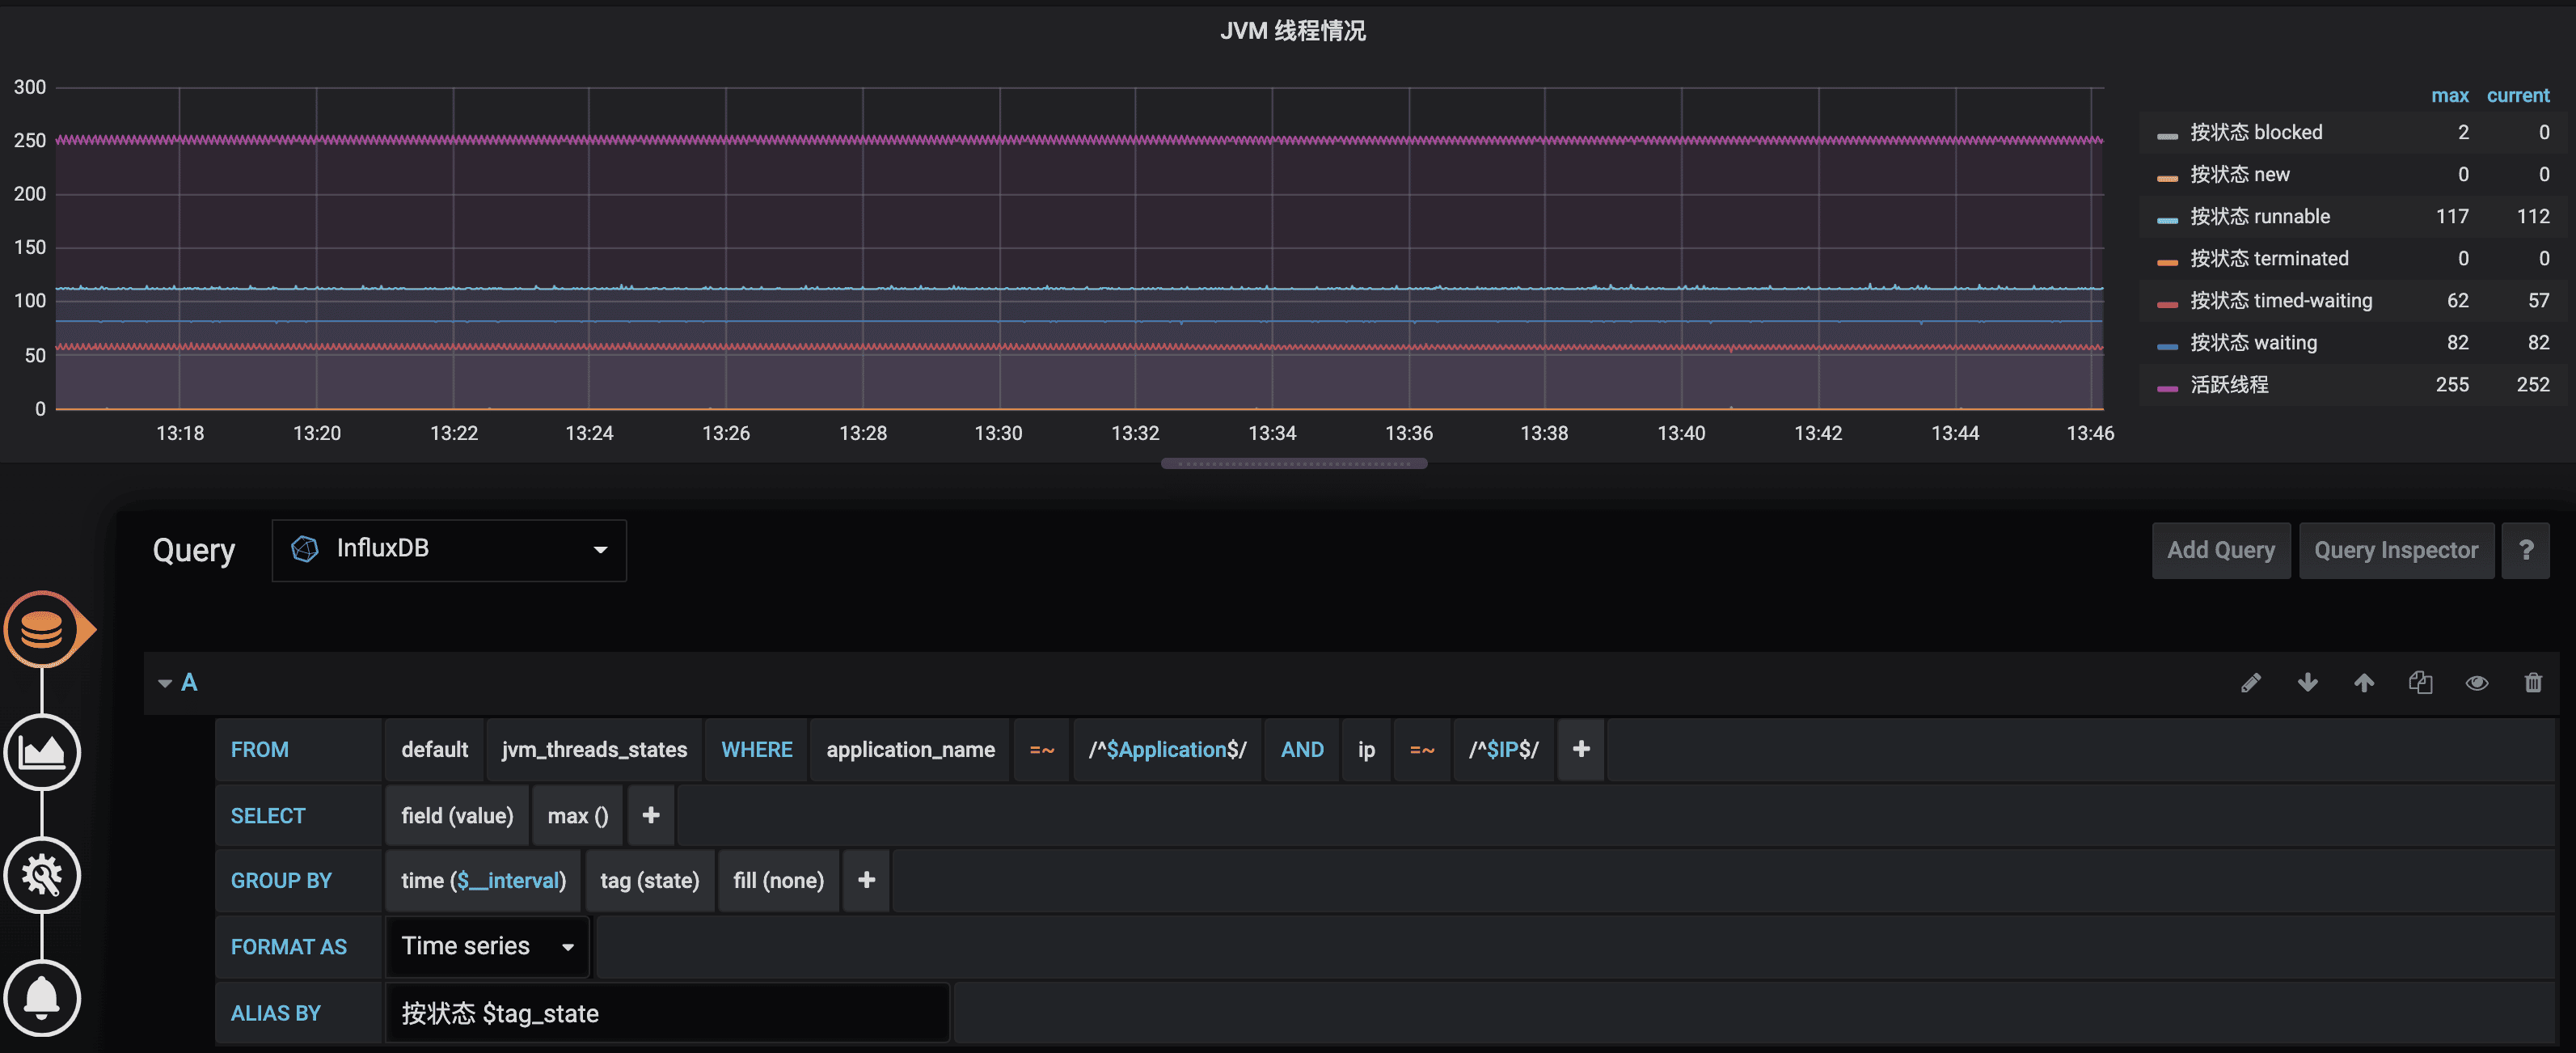
Task: Collapse query A row
Action: (x=165, y=683)
